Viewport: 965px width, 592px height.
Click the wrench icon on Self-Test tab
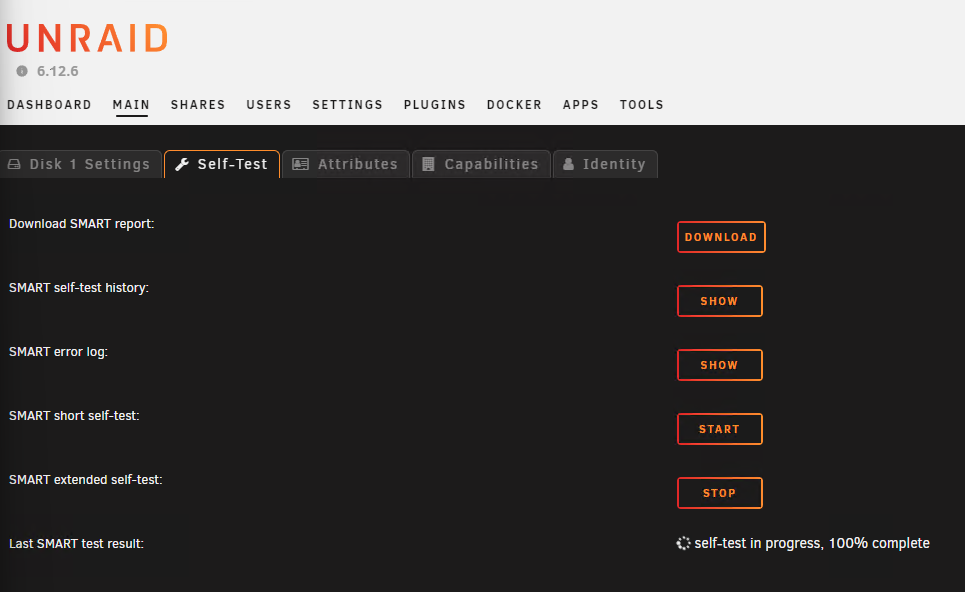182,164
